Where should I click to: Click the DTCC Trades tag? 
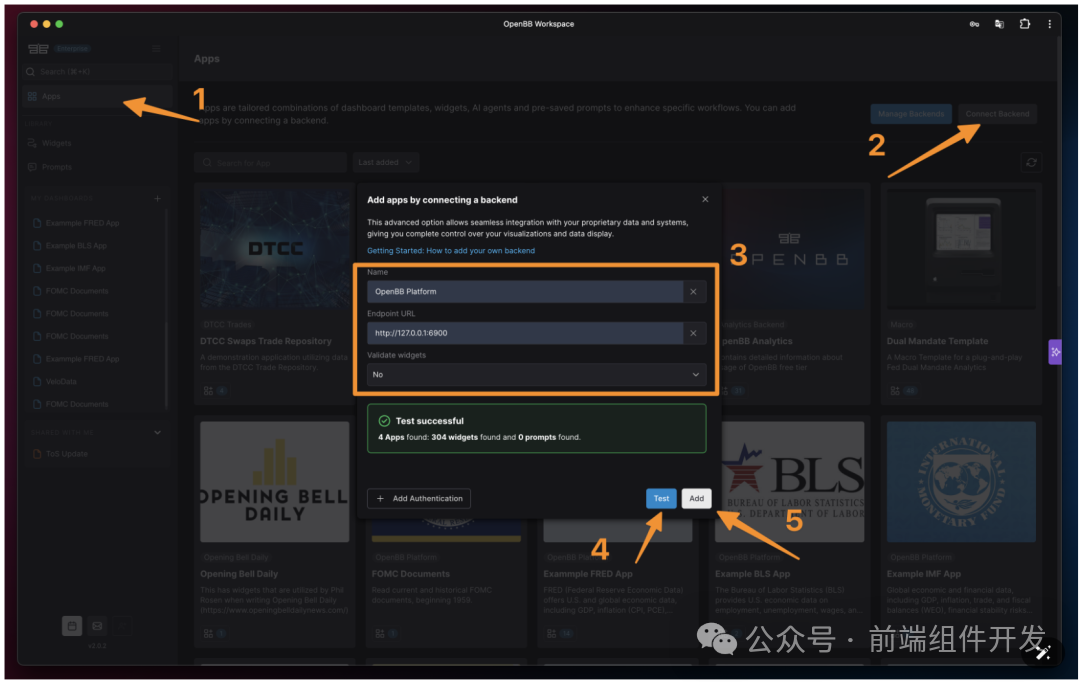click(227, 324)
